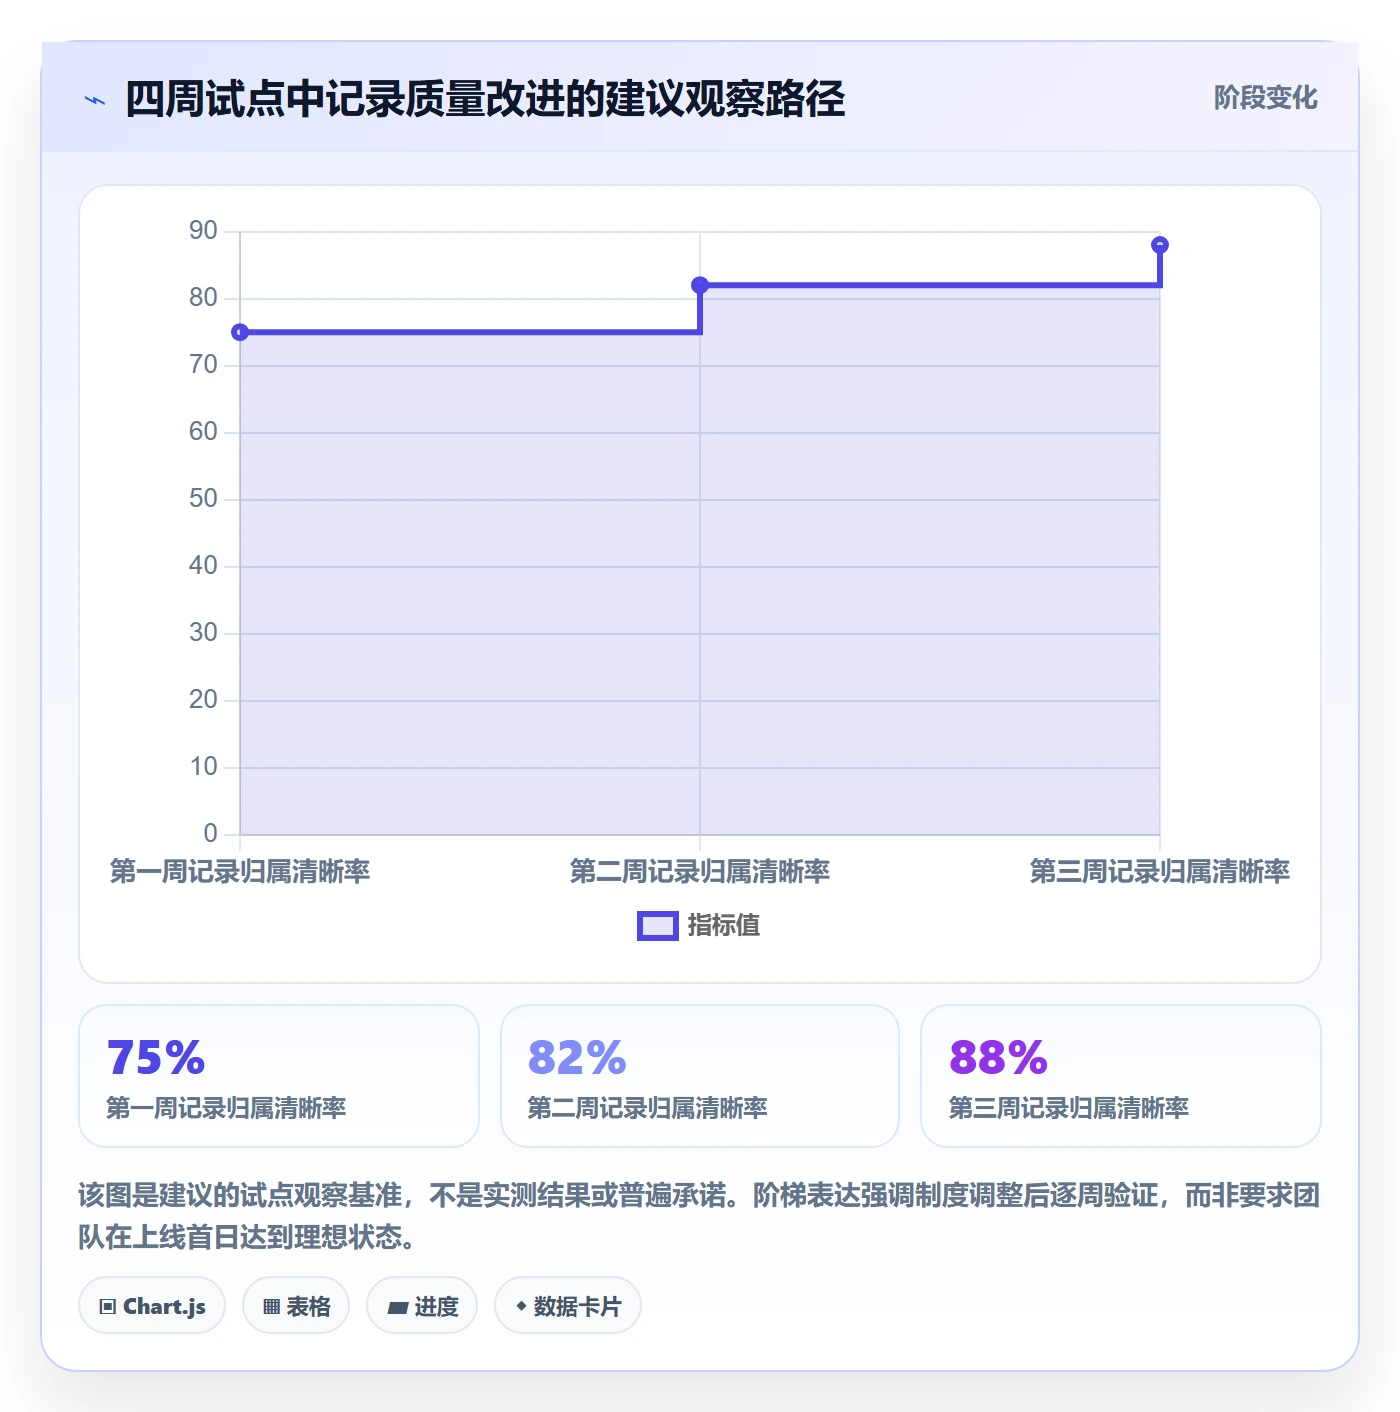Toggle the 指标值 legend swatch
Screen dimensions: 1400x1412
pyautogui.click(x=658, y=926)
